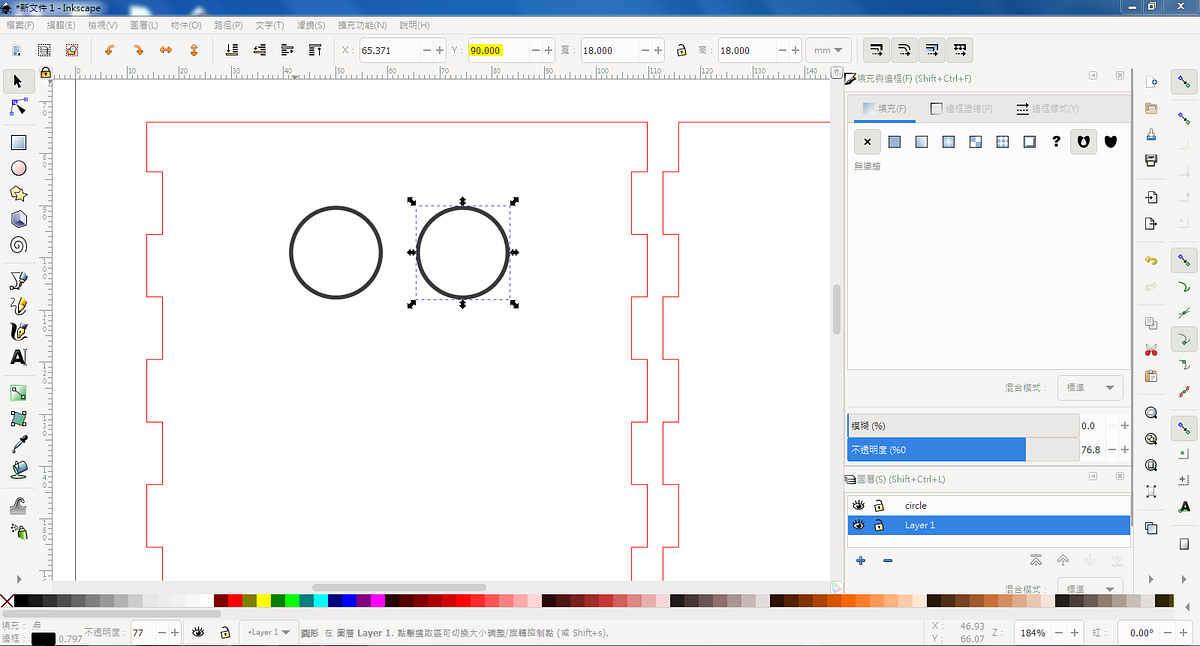Click the Import file icon
Image resolution: width=1200 pixels, height=646 pixels.
click(x=1151, y=197)
